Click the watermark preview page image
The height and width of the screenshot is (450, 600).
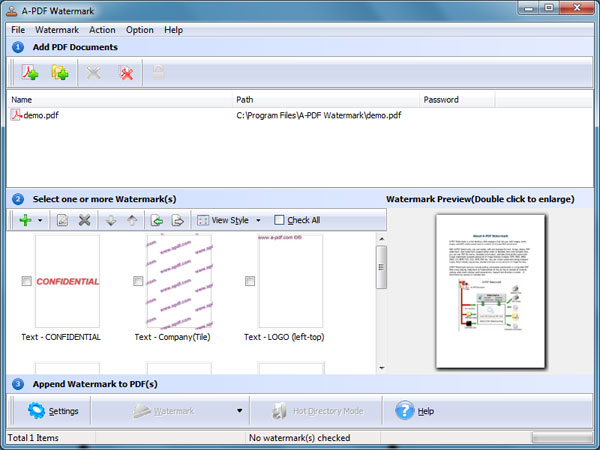click(x=490, y=292)
